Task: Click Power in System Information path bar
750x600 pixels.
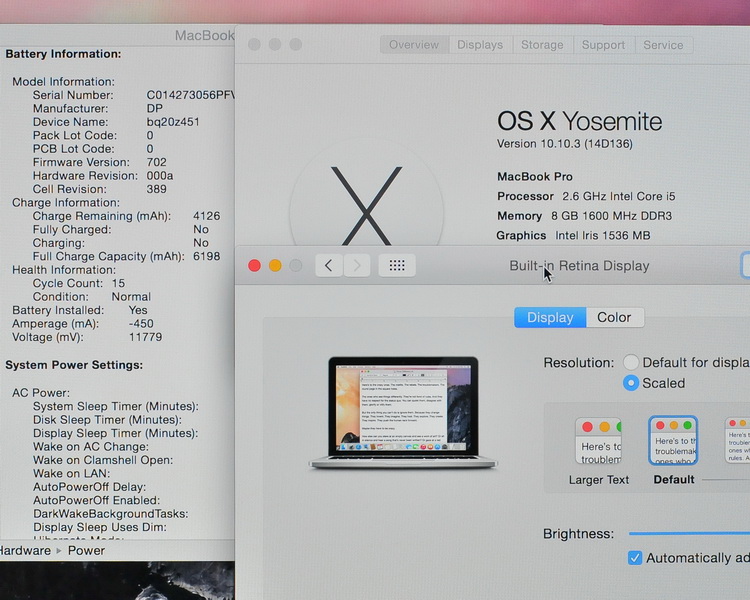Action: pos(86,550)
